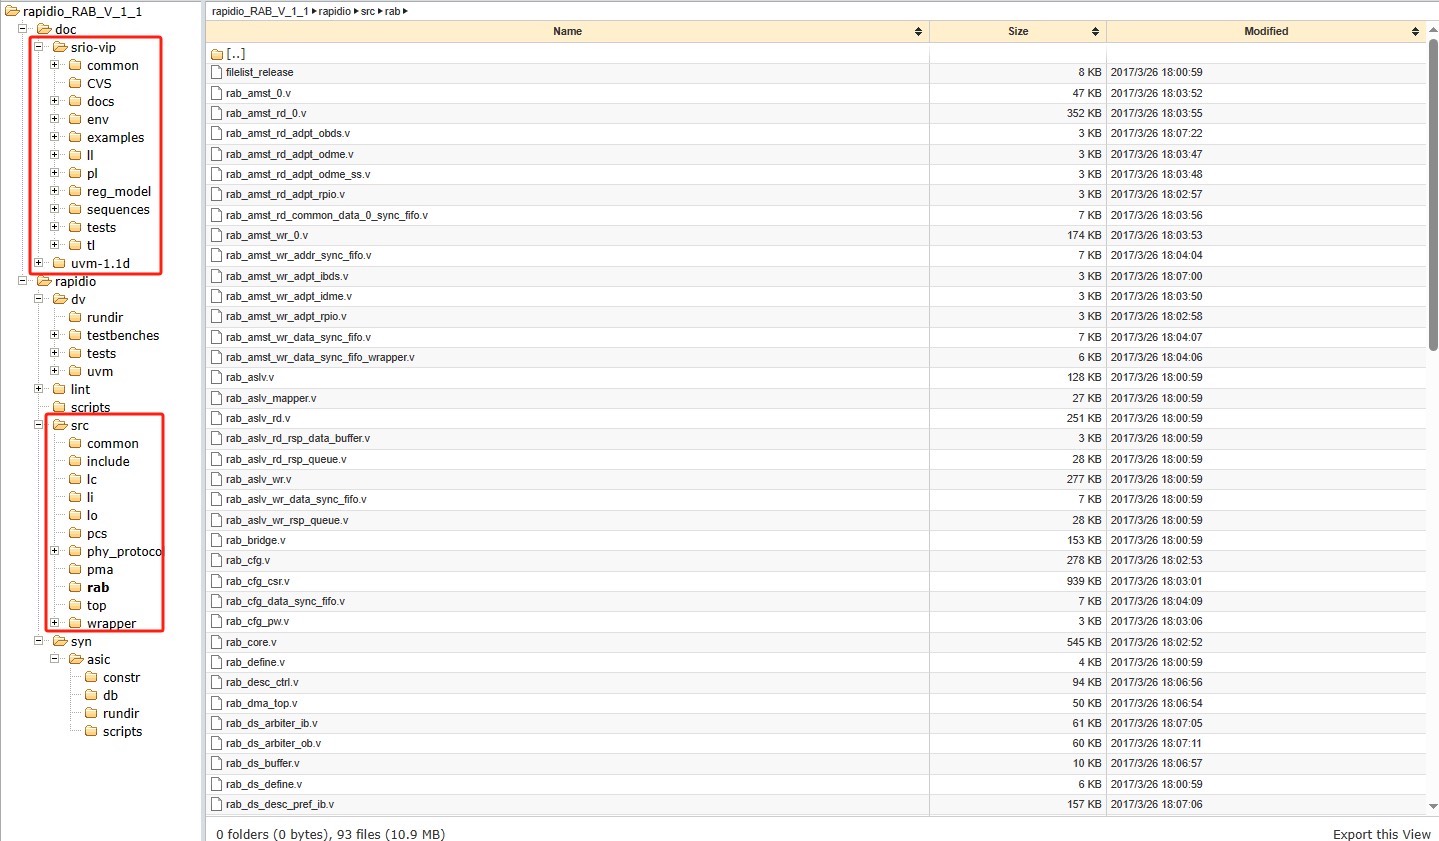The width and height of the screenshot is (1439, 841).
Task: Open the doc folder in tree
Action: click(65, 29)
